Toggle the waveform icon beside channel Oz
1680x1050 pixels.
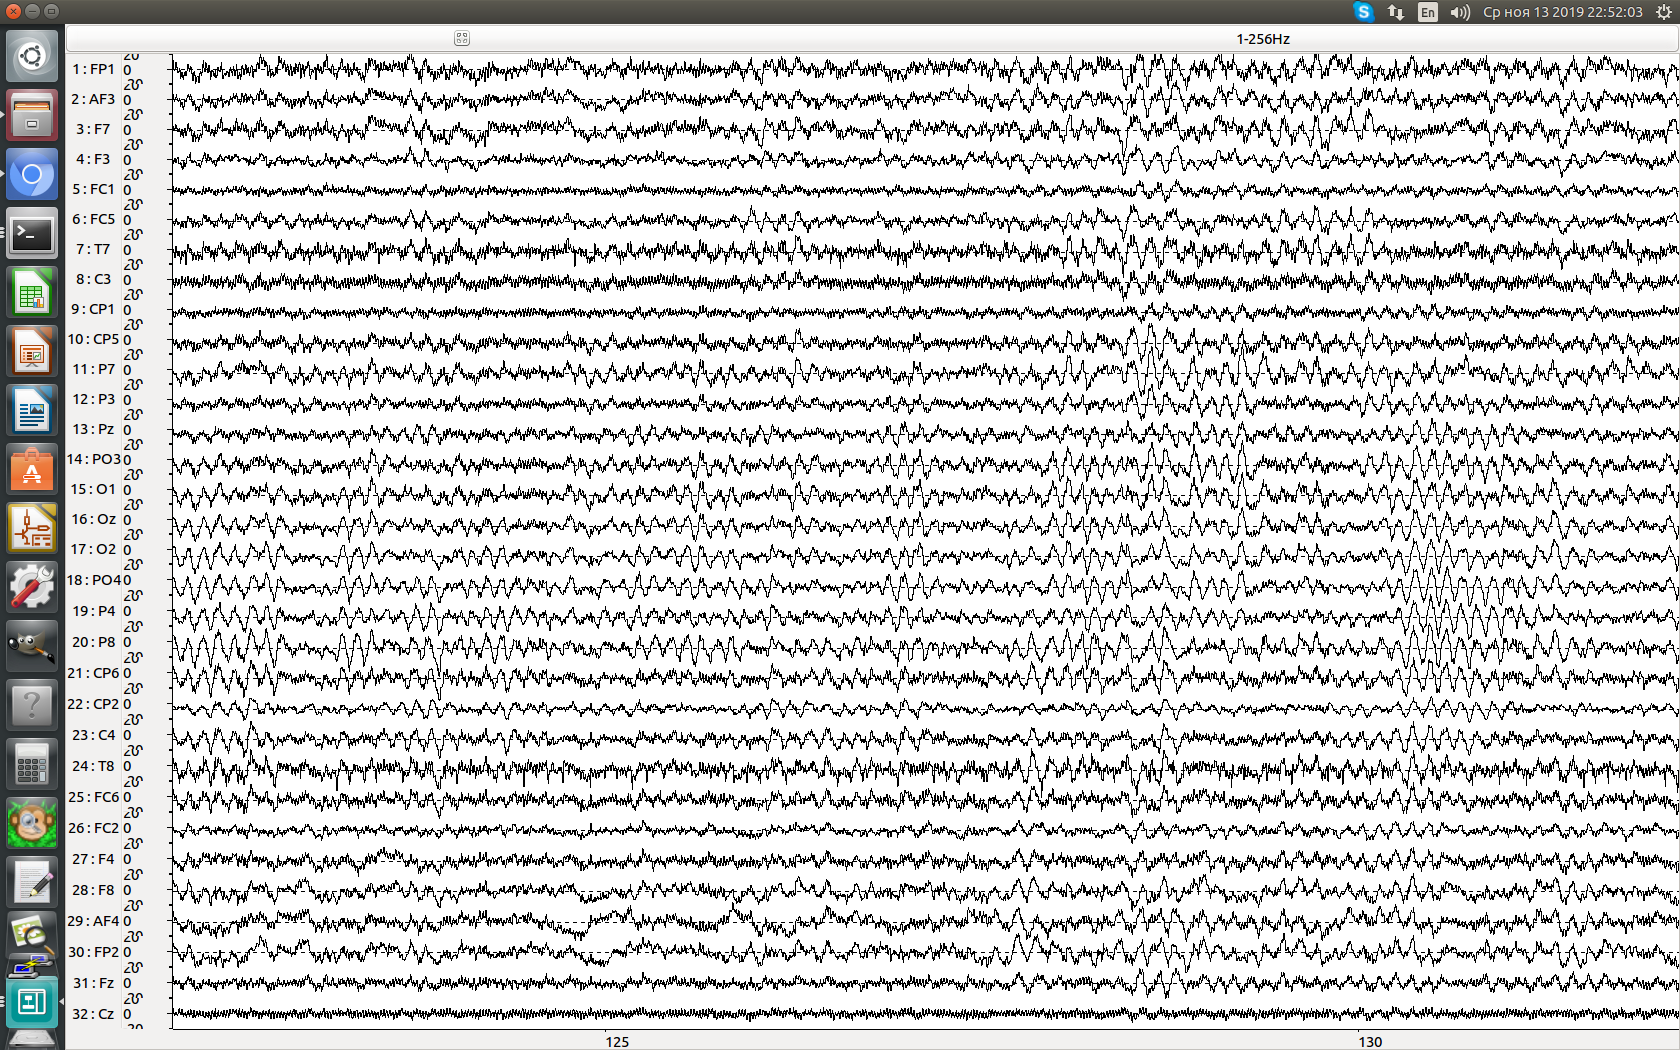(x=135, y=534)
